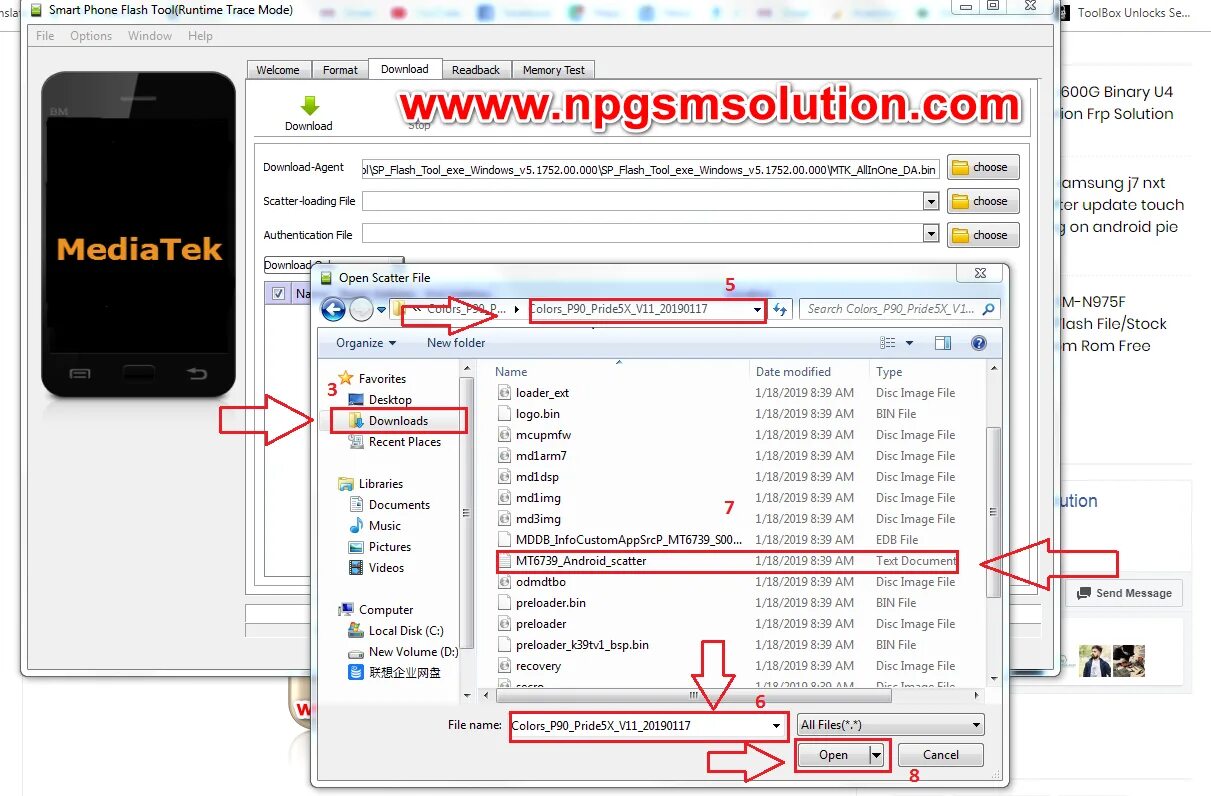The image size is (1211, 796).
Task: Toggle the checkbox in the partition table header
Action: click(279, 294)
